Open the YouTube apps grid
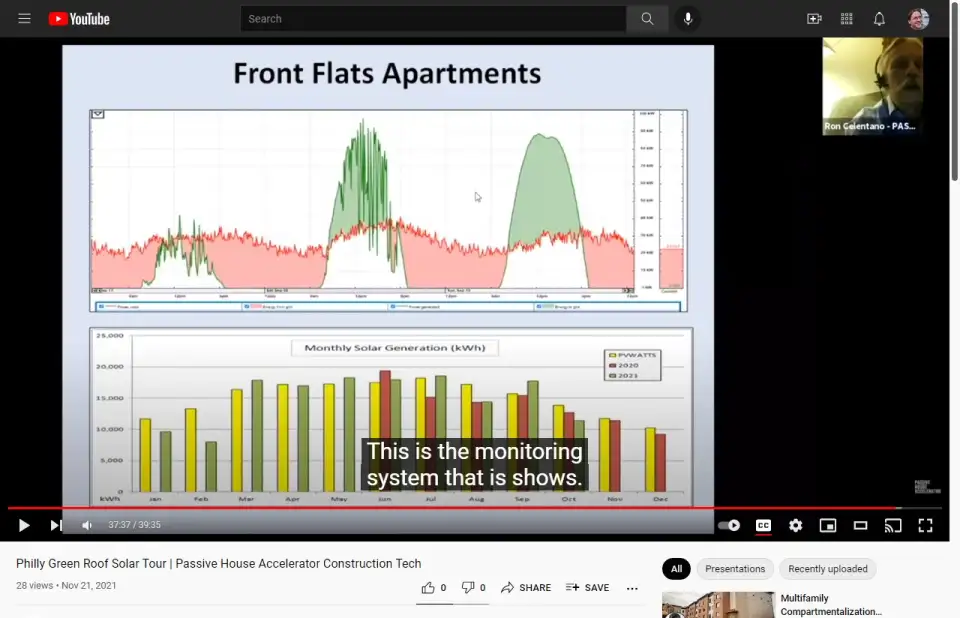960x618 pixels. tap(847, 19)
